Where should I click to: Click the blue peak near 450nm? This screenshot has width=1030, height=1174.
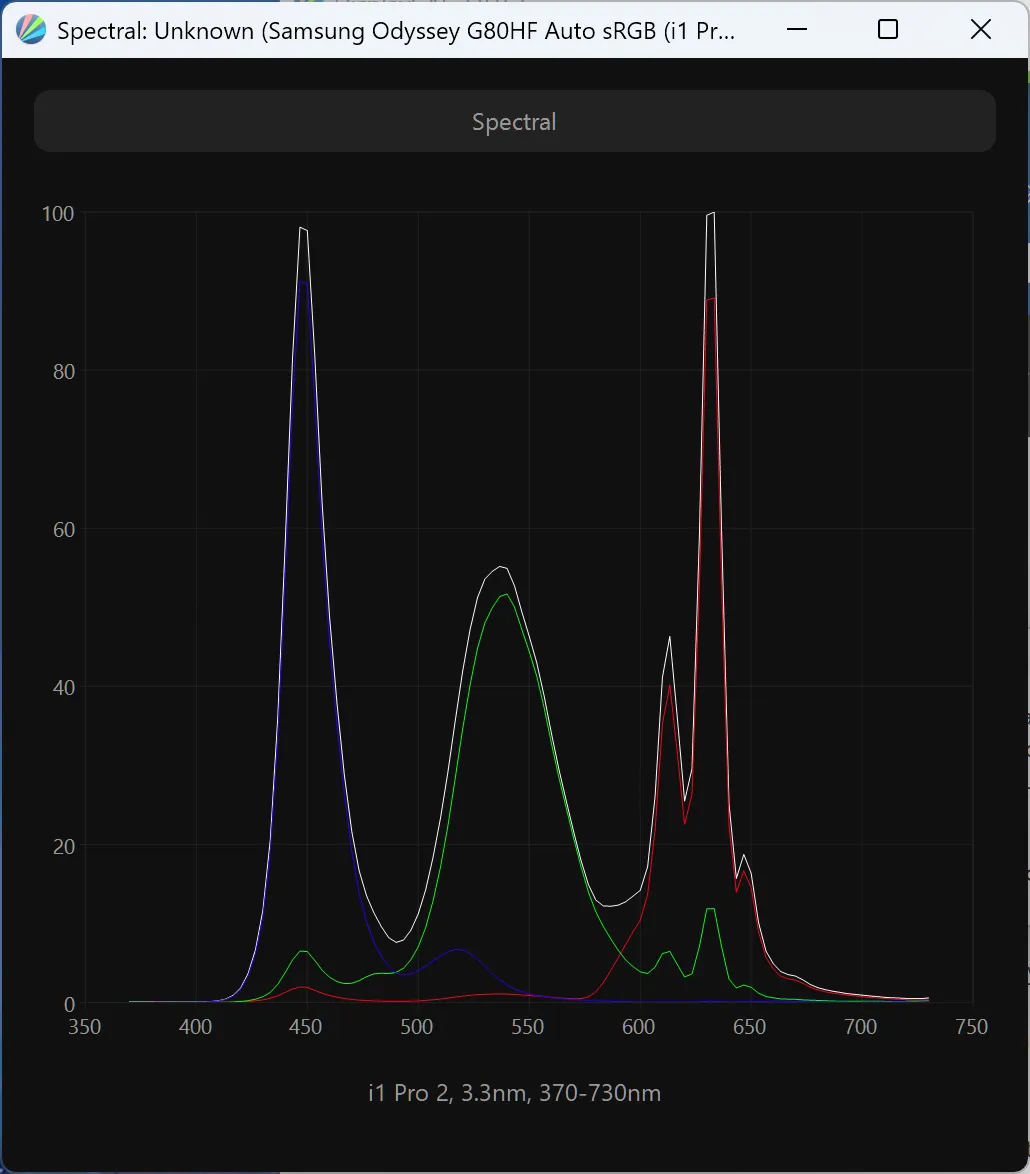click(x=303, y=282)
